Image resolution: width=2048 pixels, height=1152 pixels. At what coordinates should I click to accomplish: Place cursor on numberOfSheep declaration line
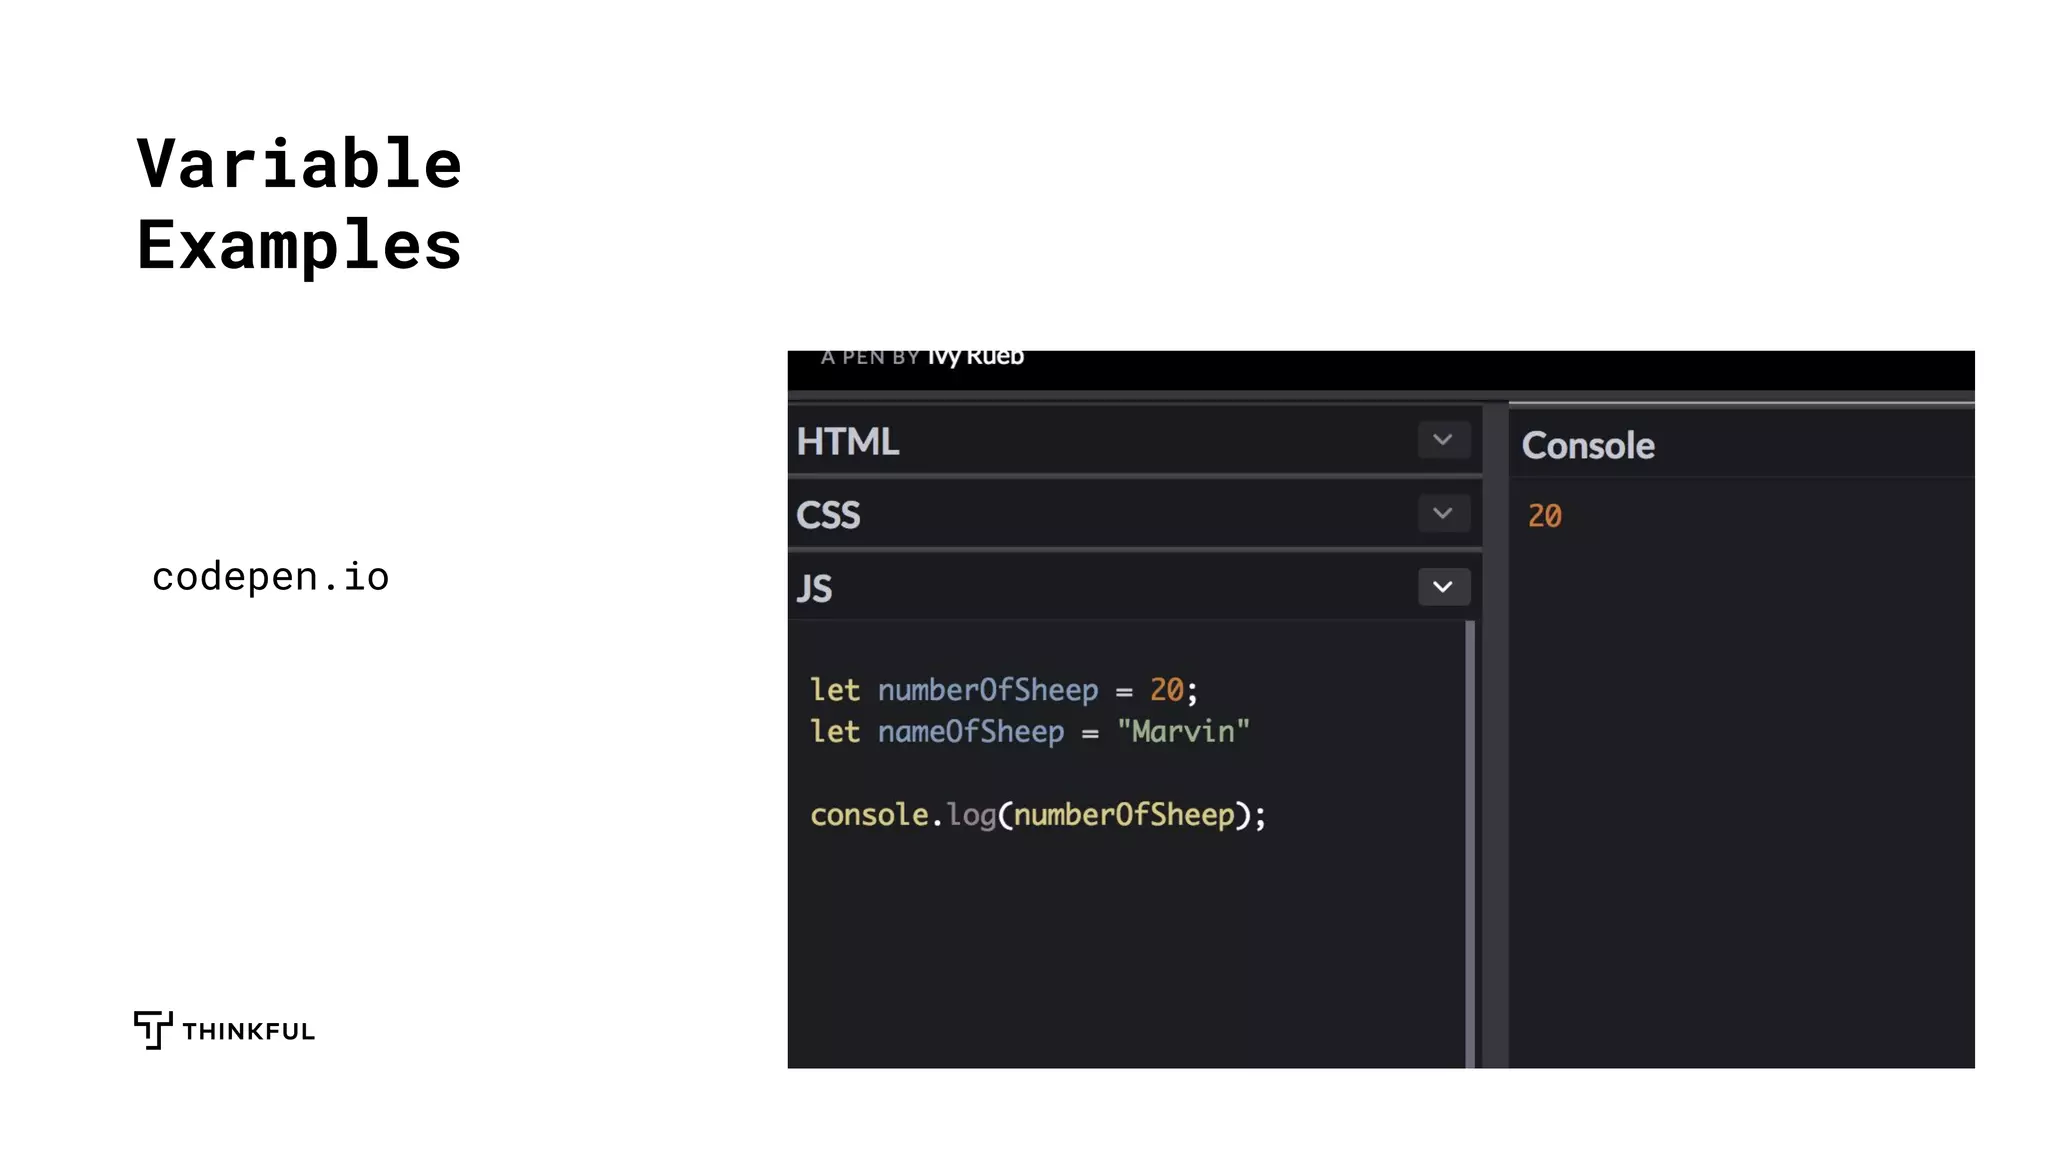(1003, 690)
